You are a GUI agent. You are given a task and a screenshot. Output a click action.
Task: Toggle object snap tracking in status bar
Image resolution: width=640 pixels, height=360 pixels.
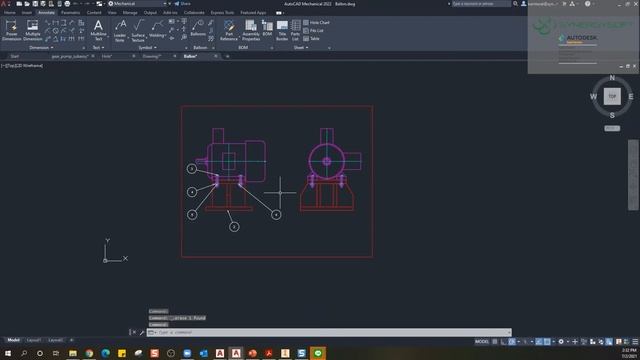pos(539,342)
